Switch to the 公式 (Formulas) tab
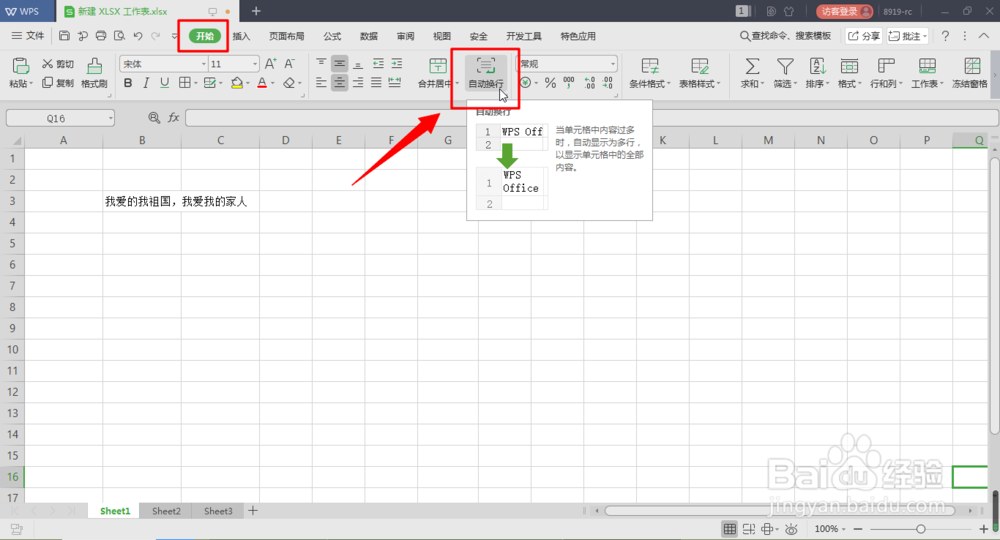Screen dimensions: 1000x540 [x=332, y=36]
